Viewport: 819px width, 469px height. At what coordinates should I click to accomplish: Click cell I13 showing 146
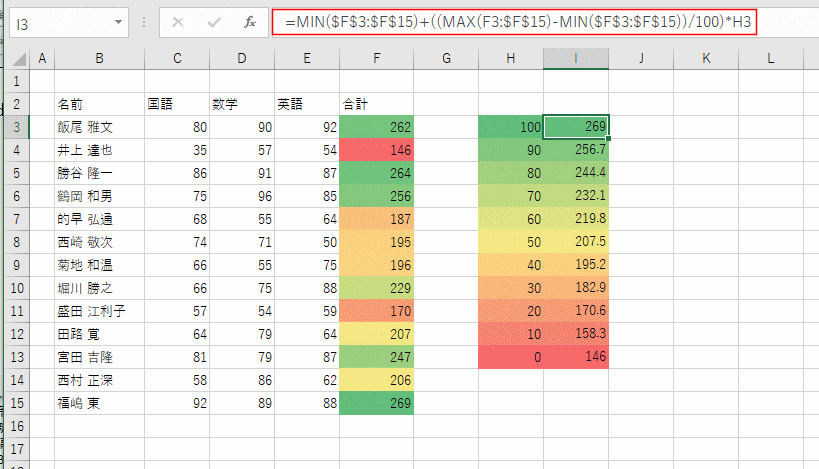point(576,357)
